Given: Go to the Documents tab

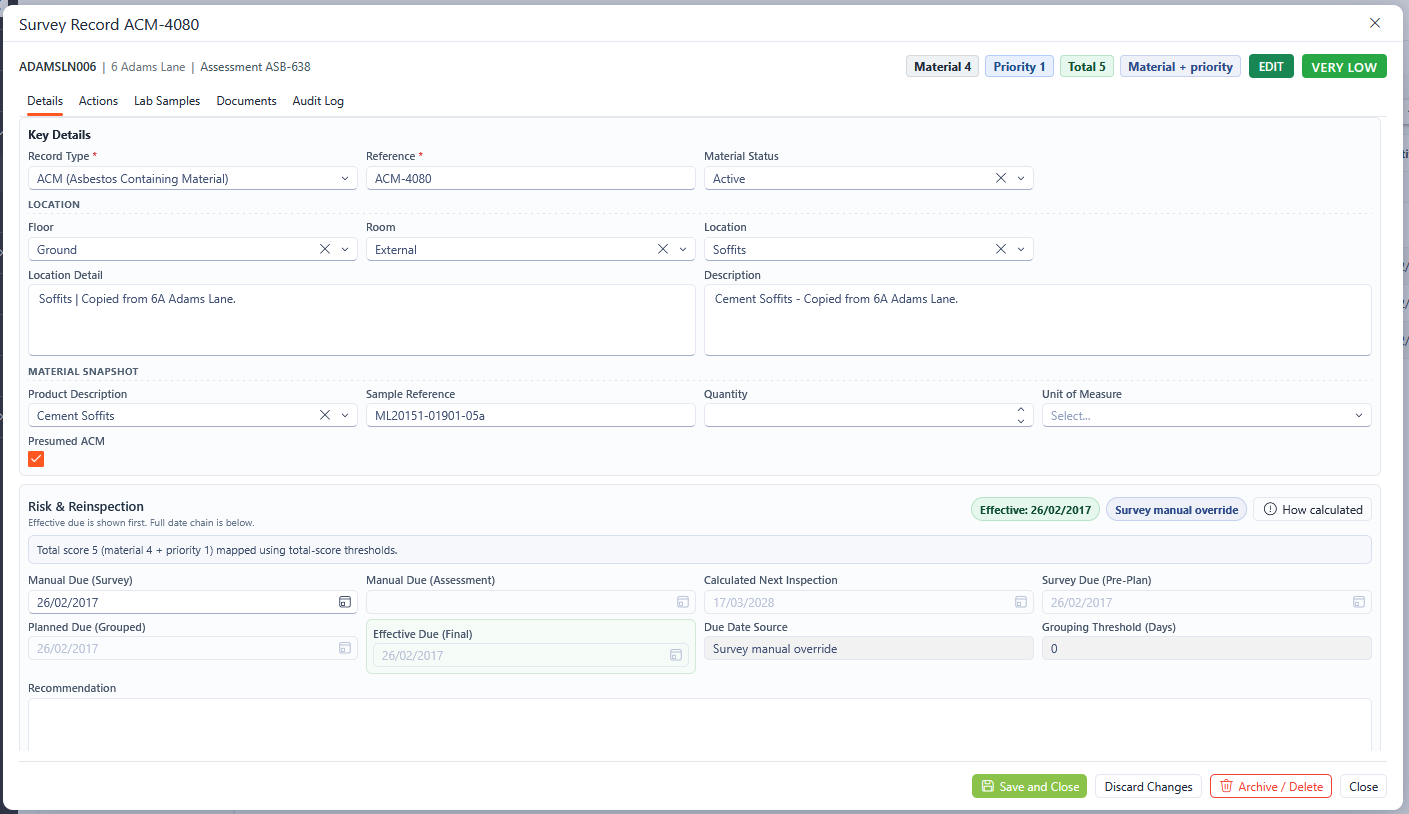Looking at the screenshot, I should (x=246, y=101).
